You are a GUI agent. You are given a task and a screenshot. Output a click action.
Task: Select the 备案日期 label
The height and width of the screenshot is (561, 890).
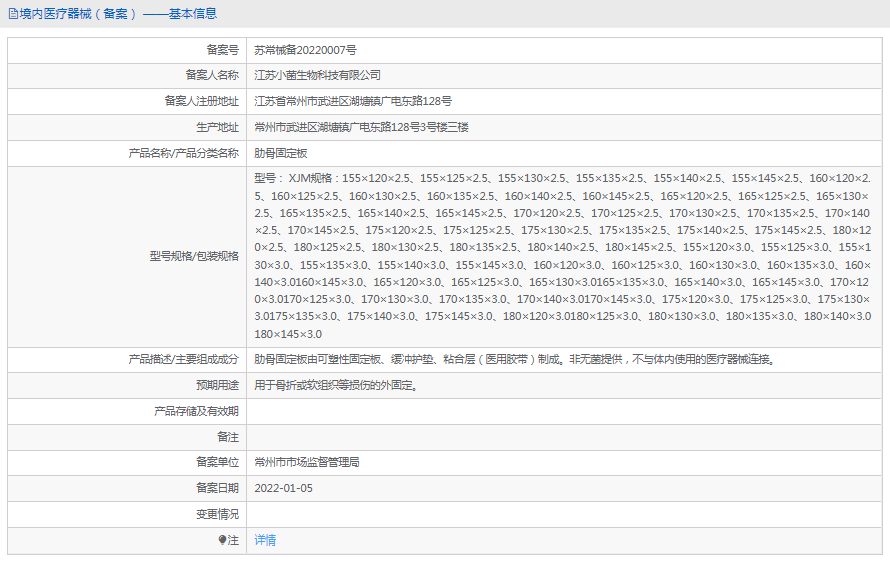point(217,488)
